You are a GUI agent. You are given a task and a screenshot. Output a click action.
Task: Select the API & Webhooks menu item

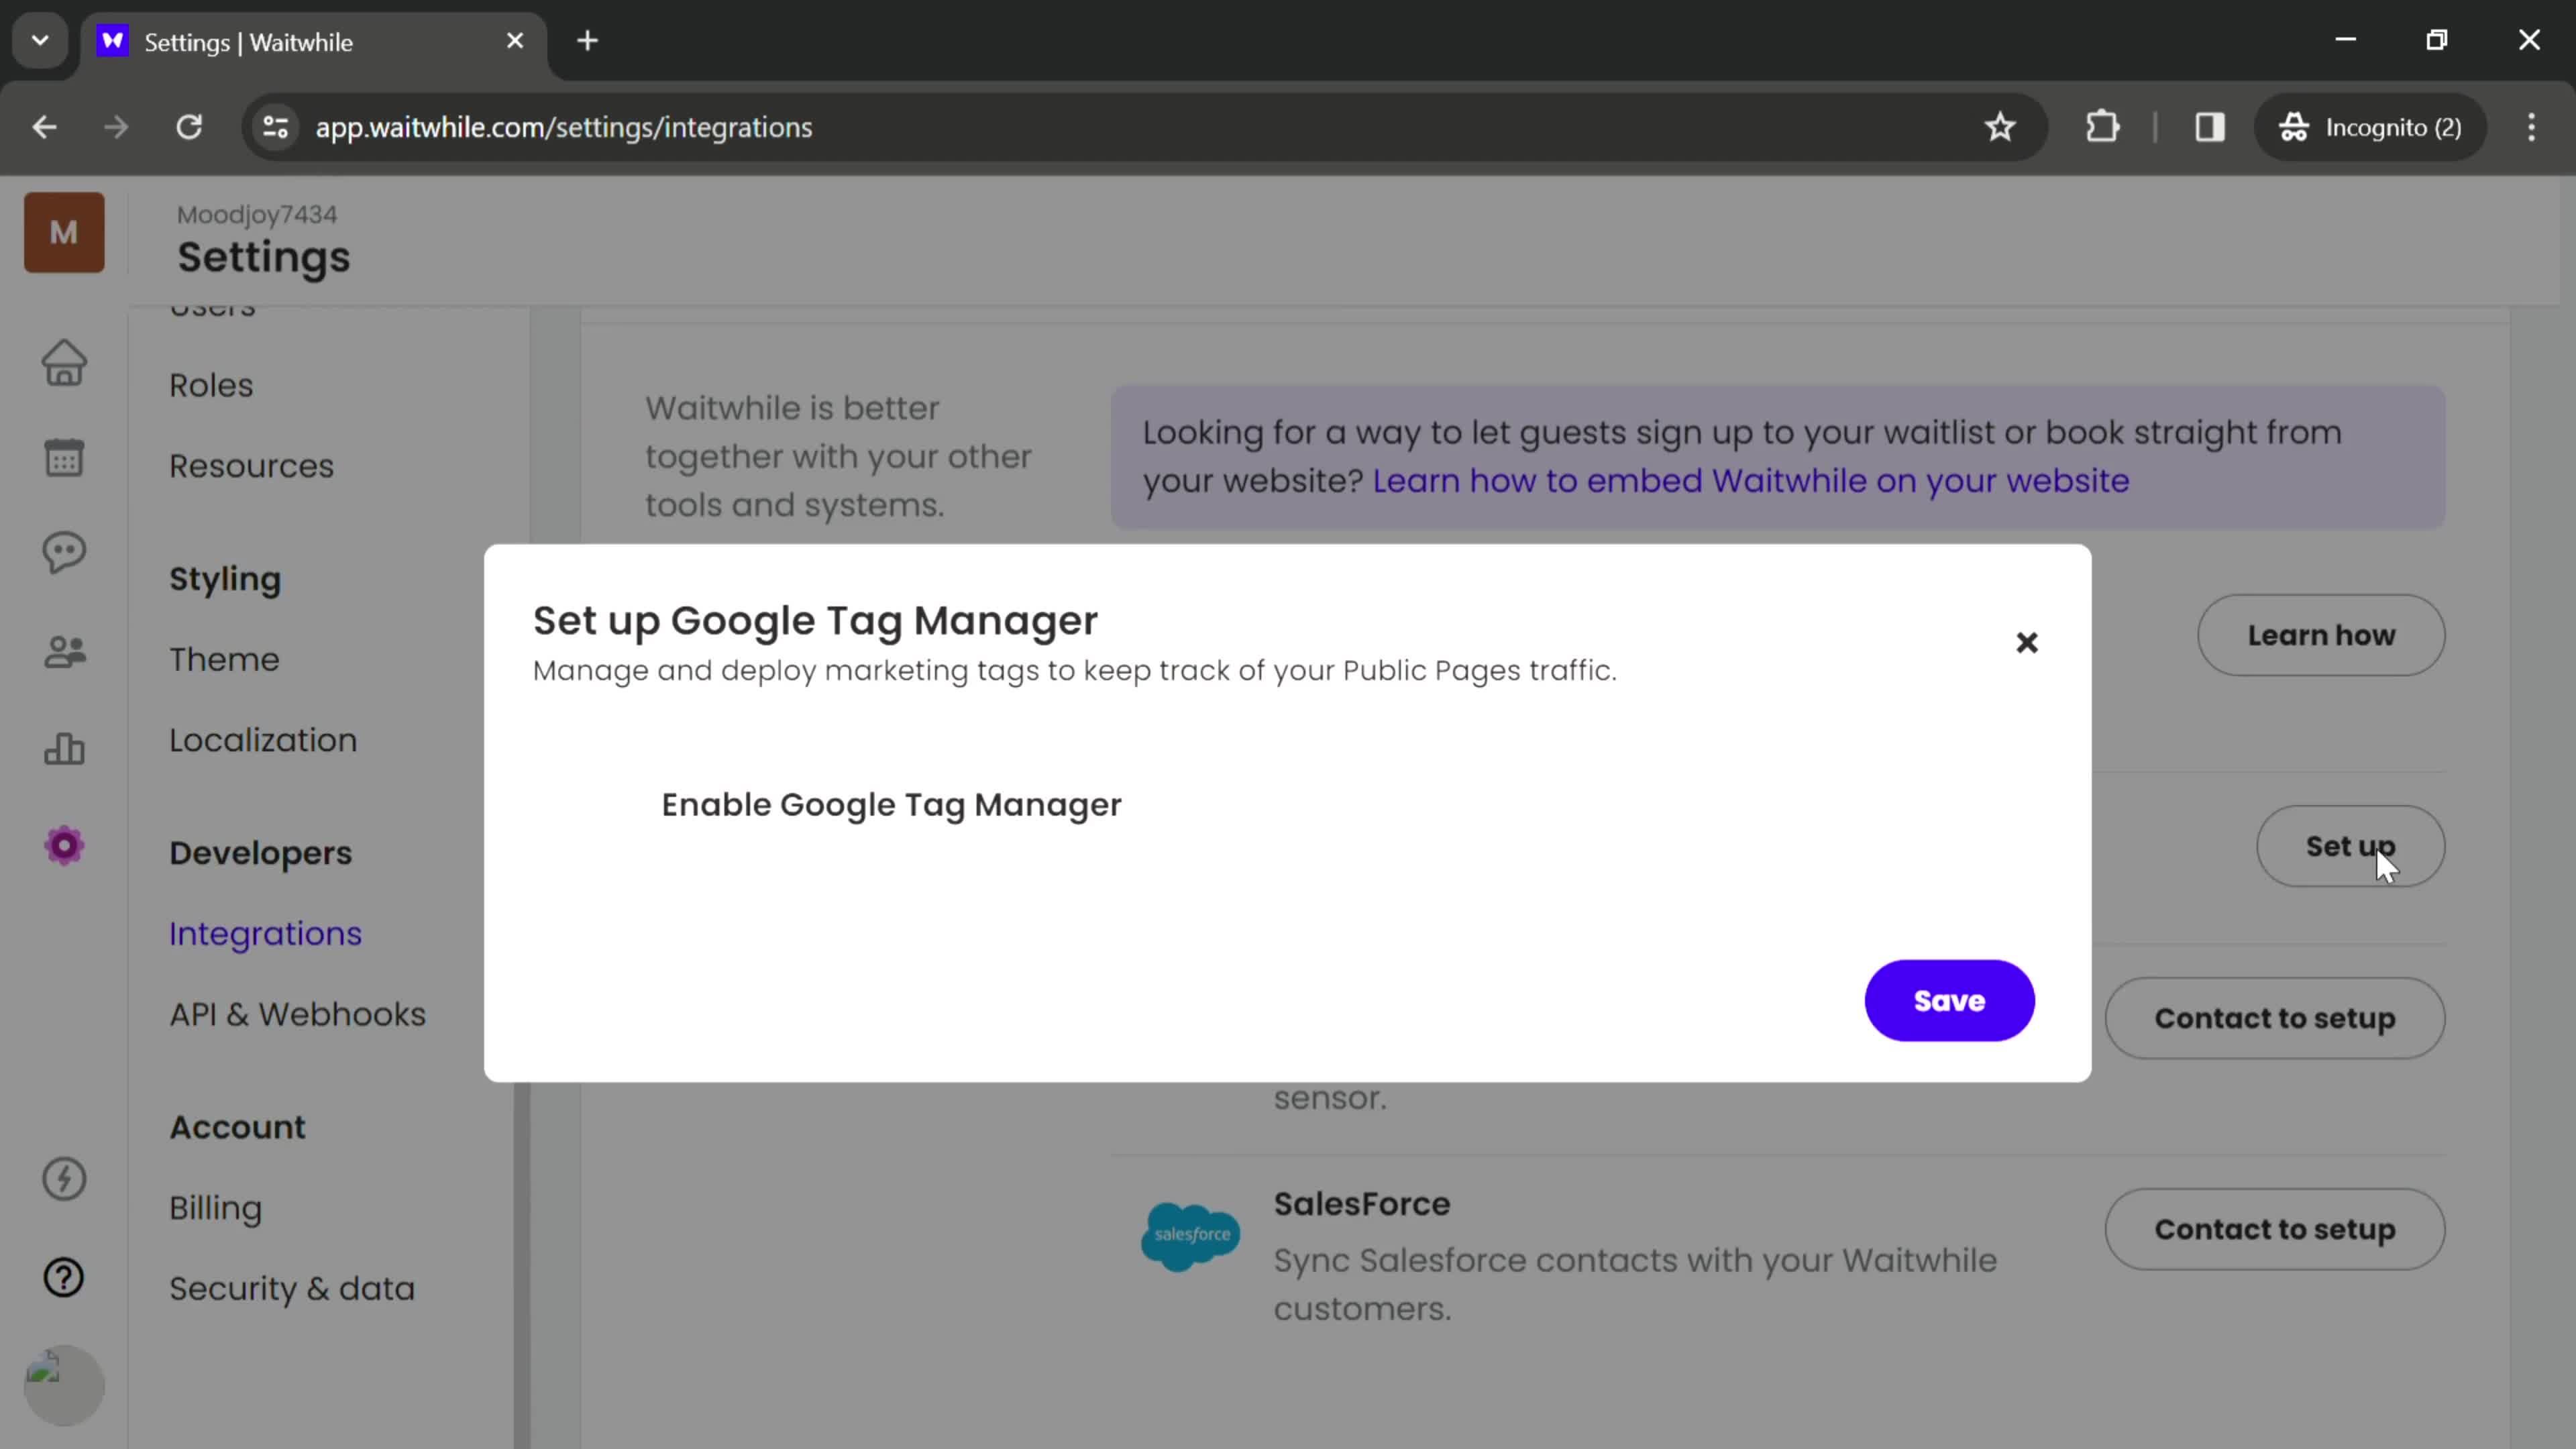click(297, 1014)
